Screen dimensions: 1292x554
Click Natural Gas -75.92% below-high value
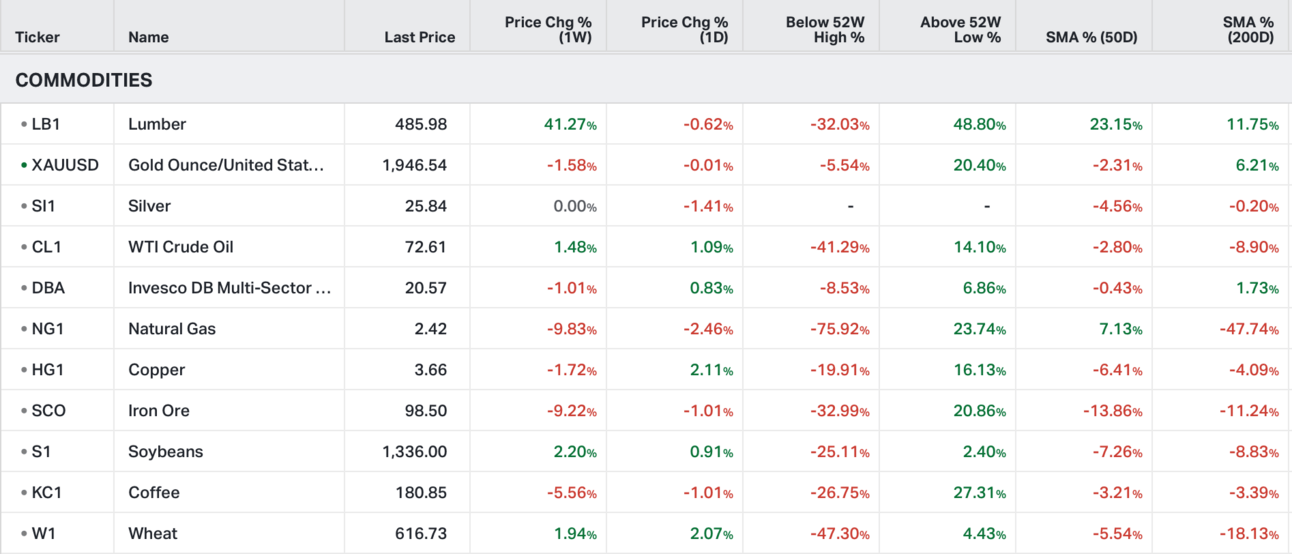click(x=839, y=329)
